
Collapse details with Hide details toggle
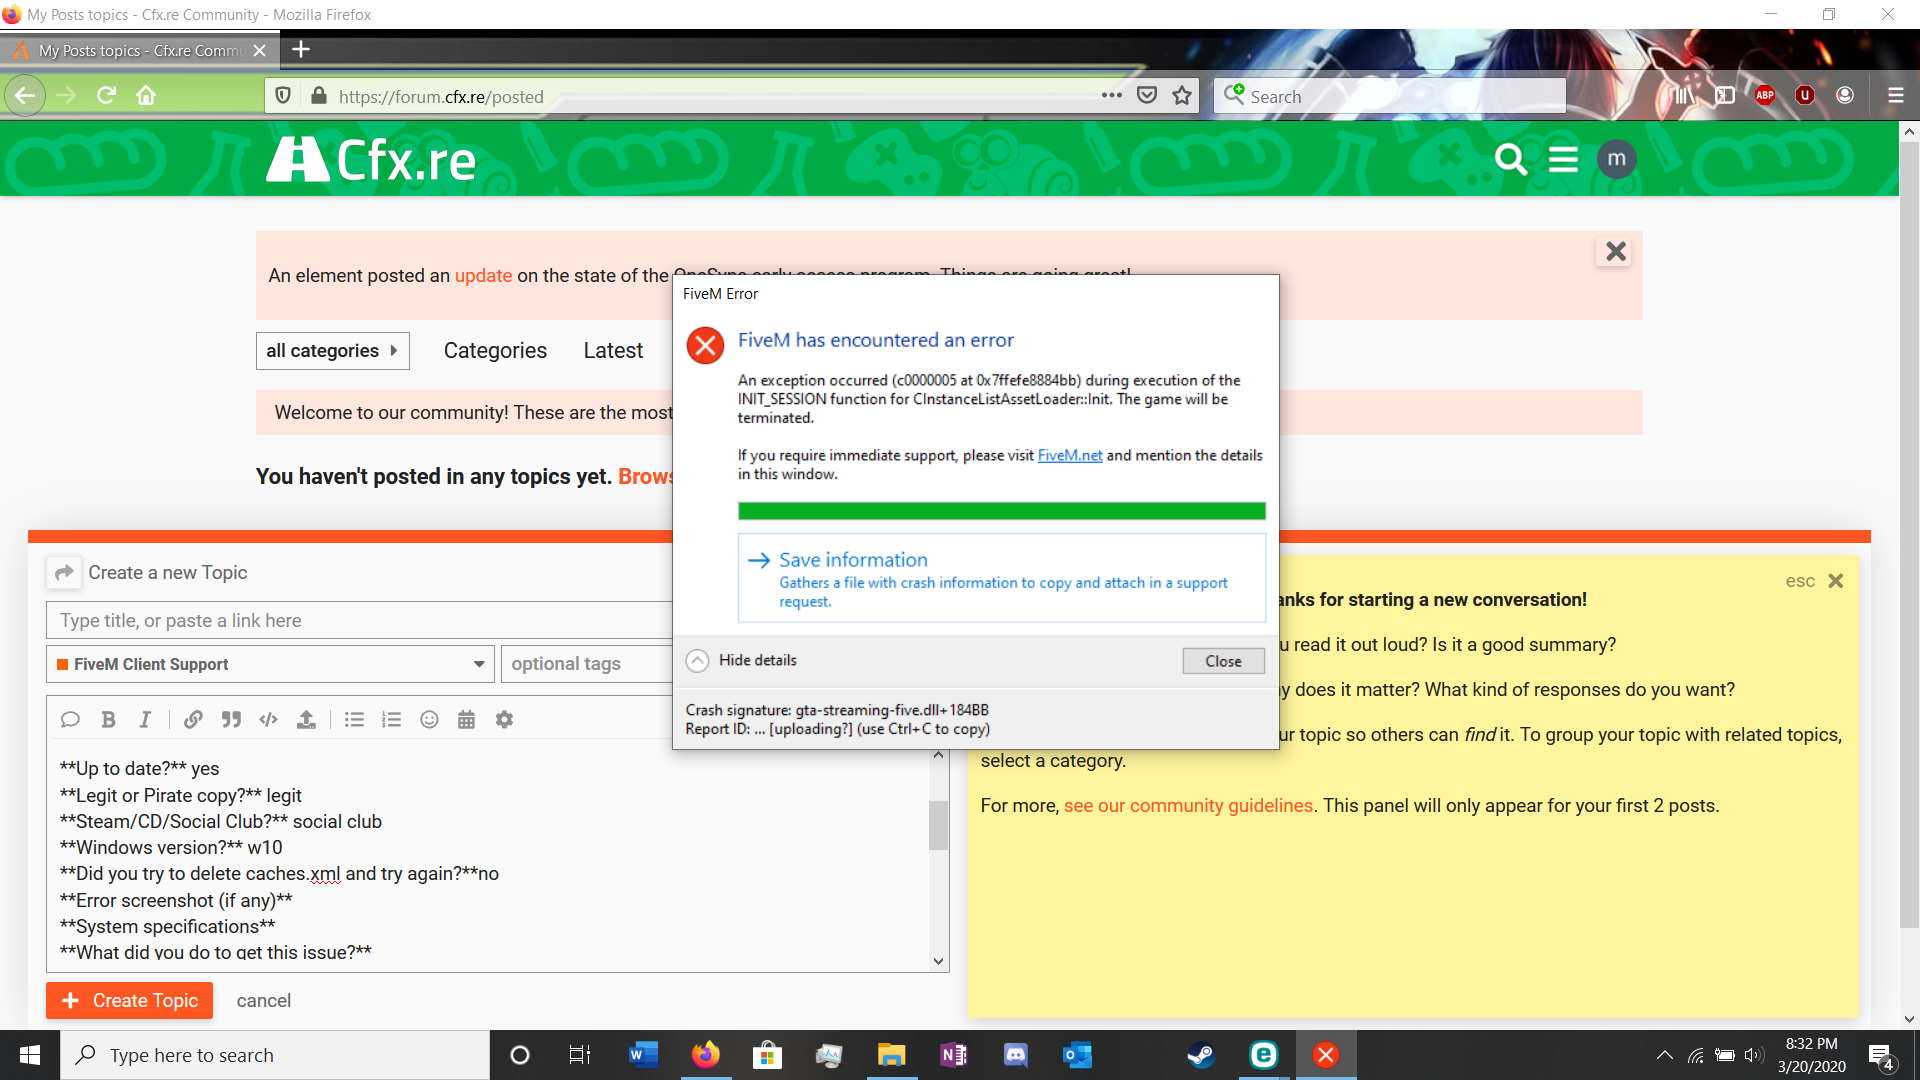click(x=742, y=661)
